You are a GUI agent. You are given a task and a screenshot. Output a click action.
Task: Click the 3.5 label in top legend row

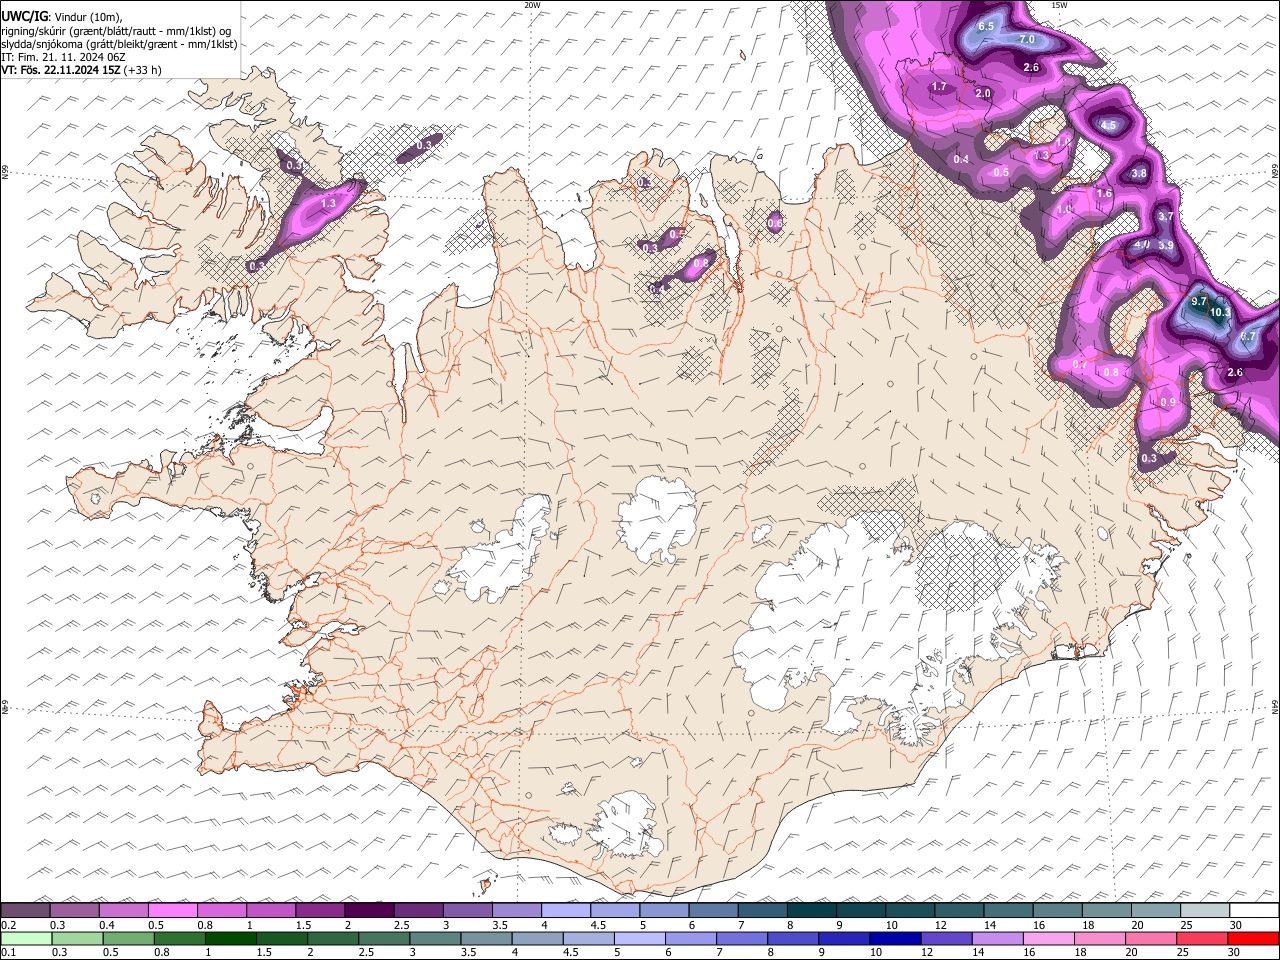click(501, 925)
